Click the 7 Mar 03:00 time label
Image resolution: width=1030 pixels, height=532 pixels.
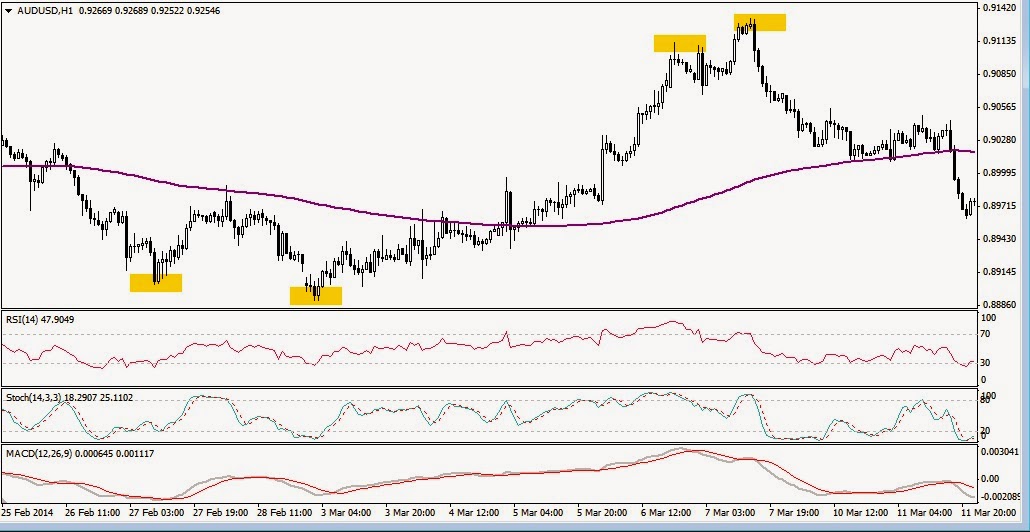pos(732,512)
